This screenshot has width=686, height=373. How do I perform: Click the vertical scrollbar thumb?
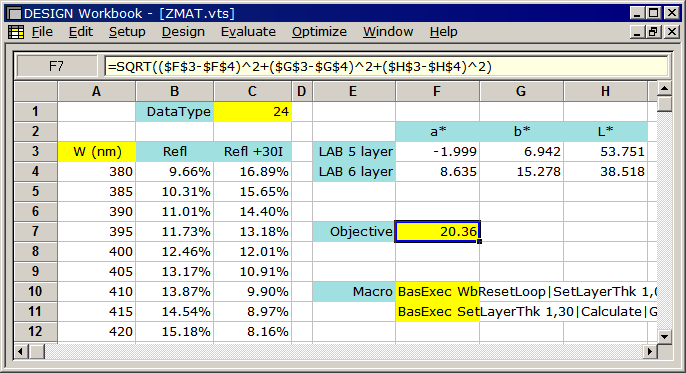point(665,105)
